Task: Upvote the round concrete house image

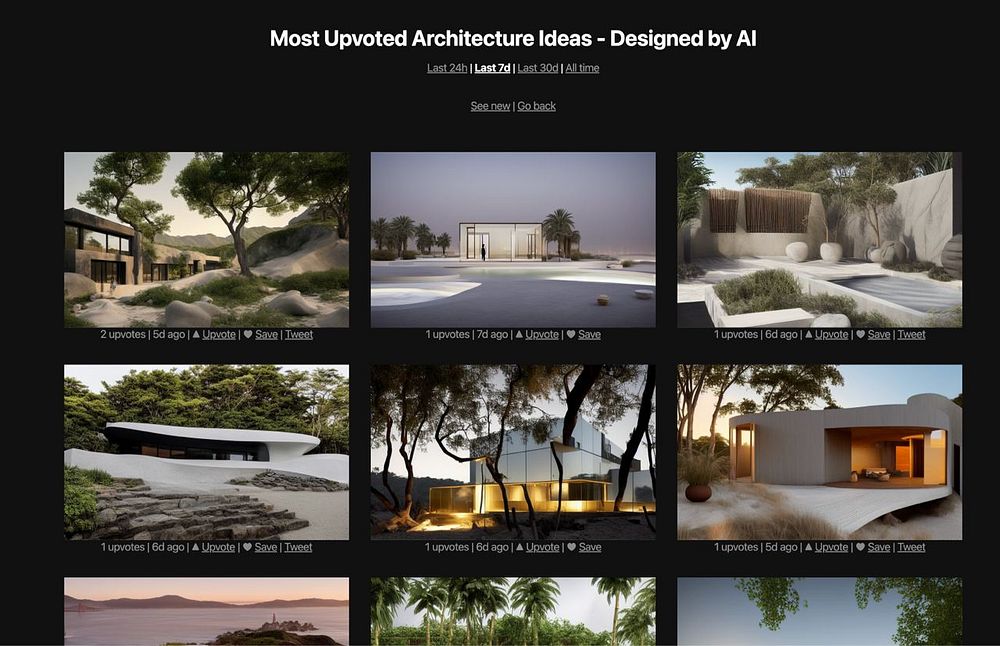Action: tap(832, 547)
